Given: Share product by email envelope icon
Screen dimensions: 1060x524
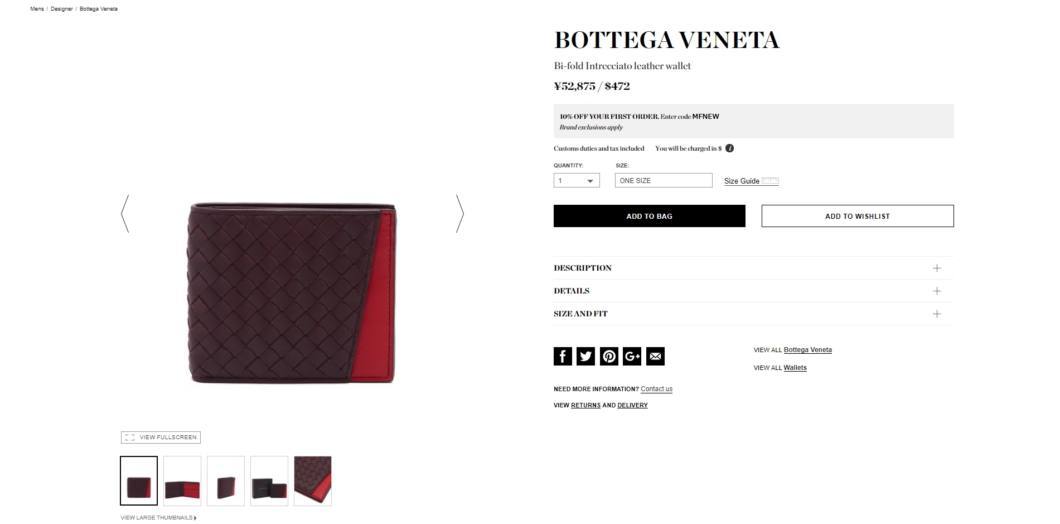Looking at the screenshot, I should pyautogui.click(x=655, y=356).
